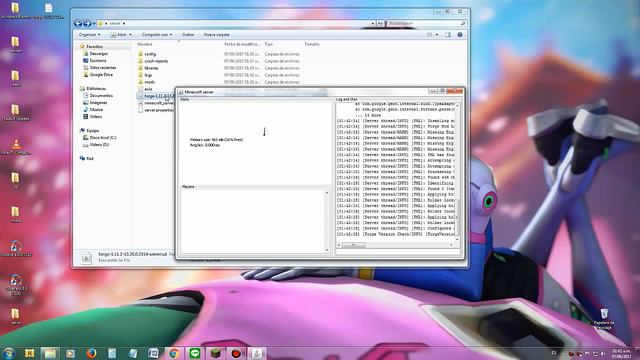Expand the Compartir con menu
This screenshot has height=360, width=640.
coord(157,35)
